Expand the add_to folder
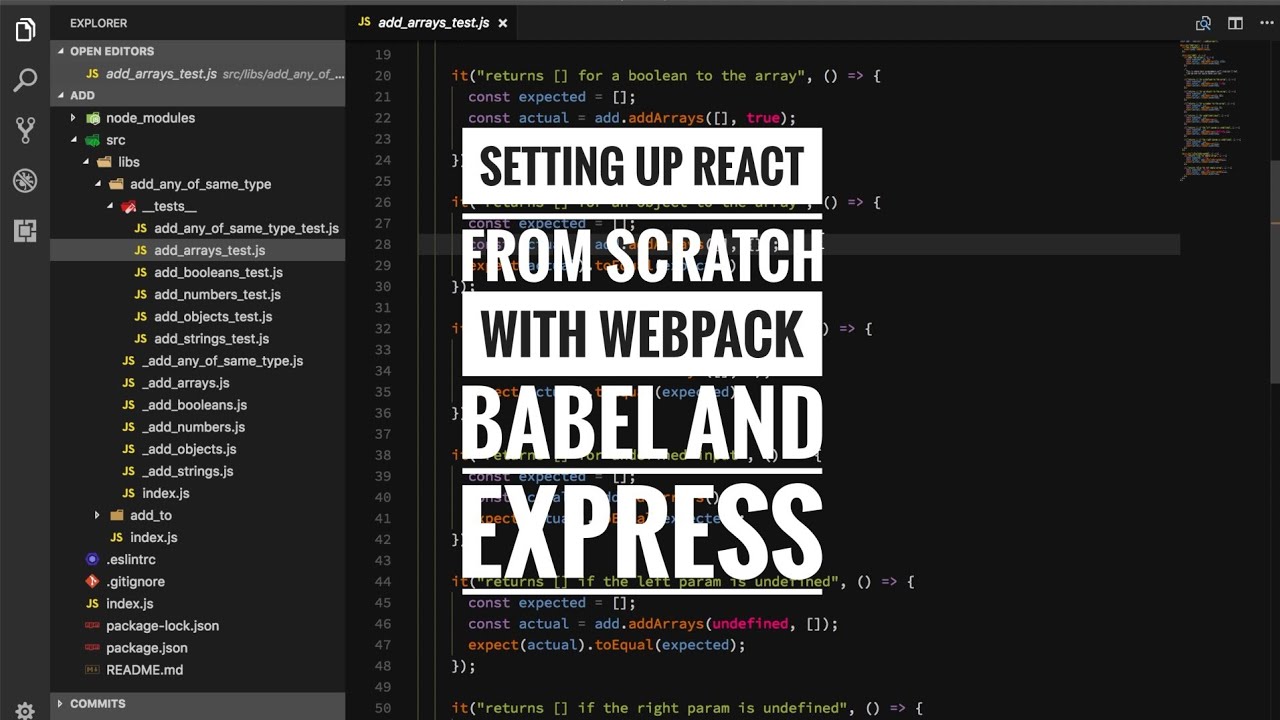The height and width of the screenshot is (720, 1280). click(198, 515)
